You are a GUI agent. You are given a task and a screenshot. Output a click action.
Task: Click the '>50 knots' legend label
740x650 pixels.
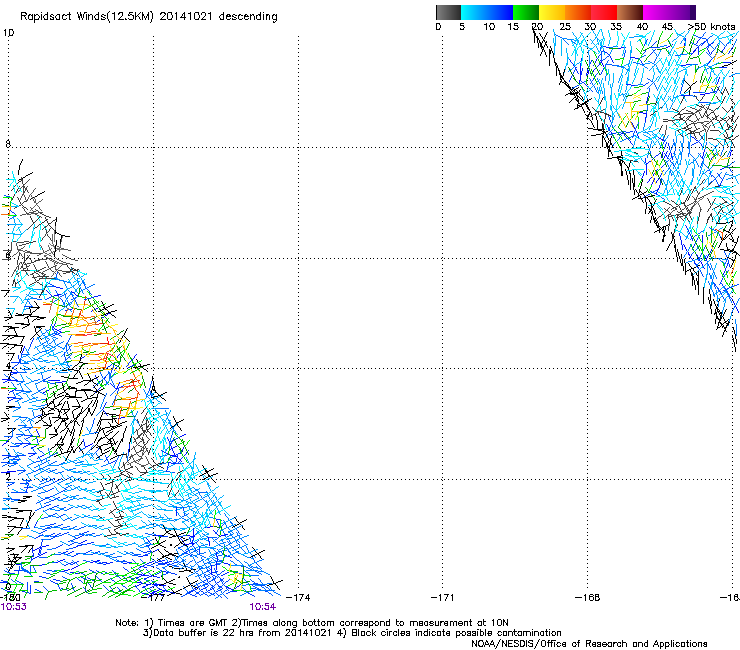pos(712,27)
